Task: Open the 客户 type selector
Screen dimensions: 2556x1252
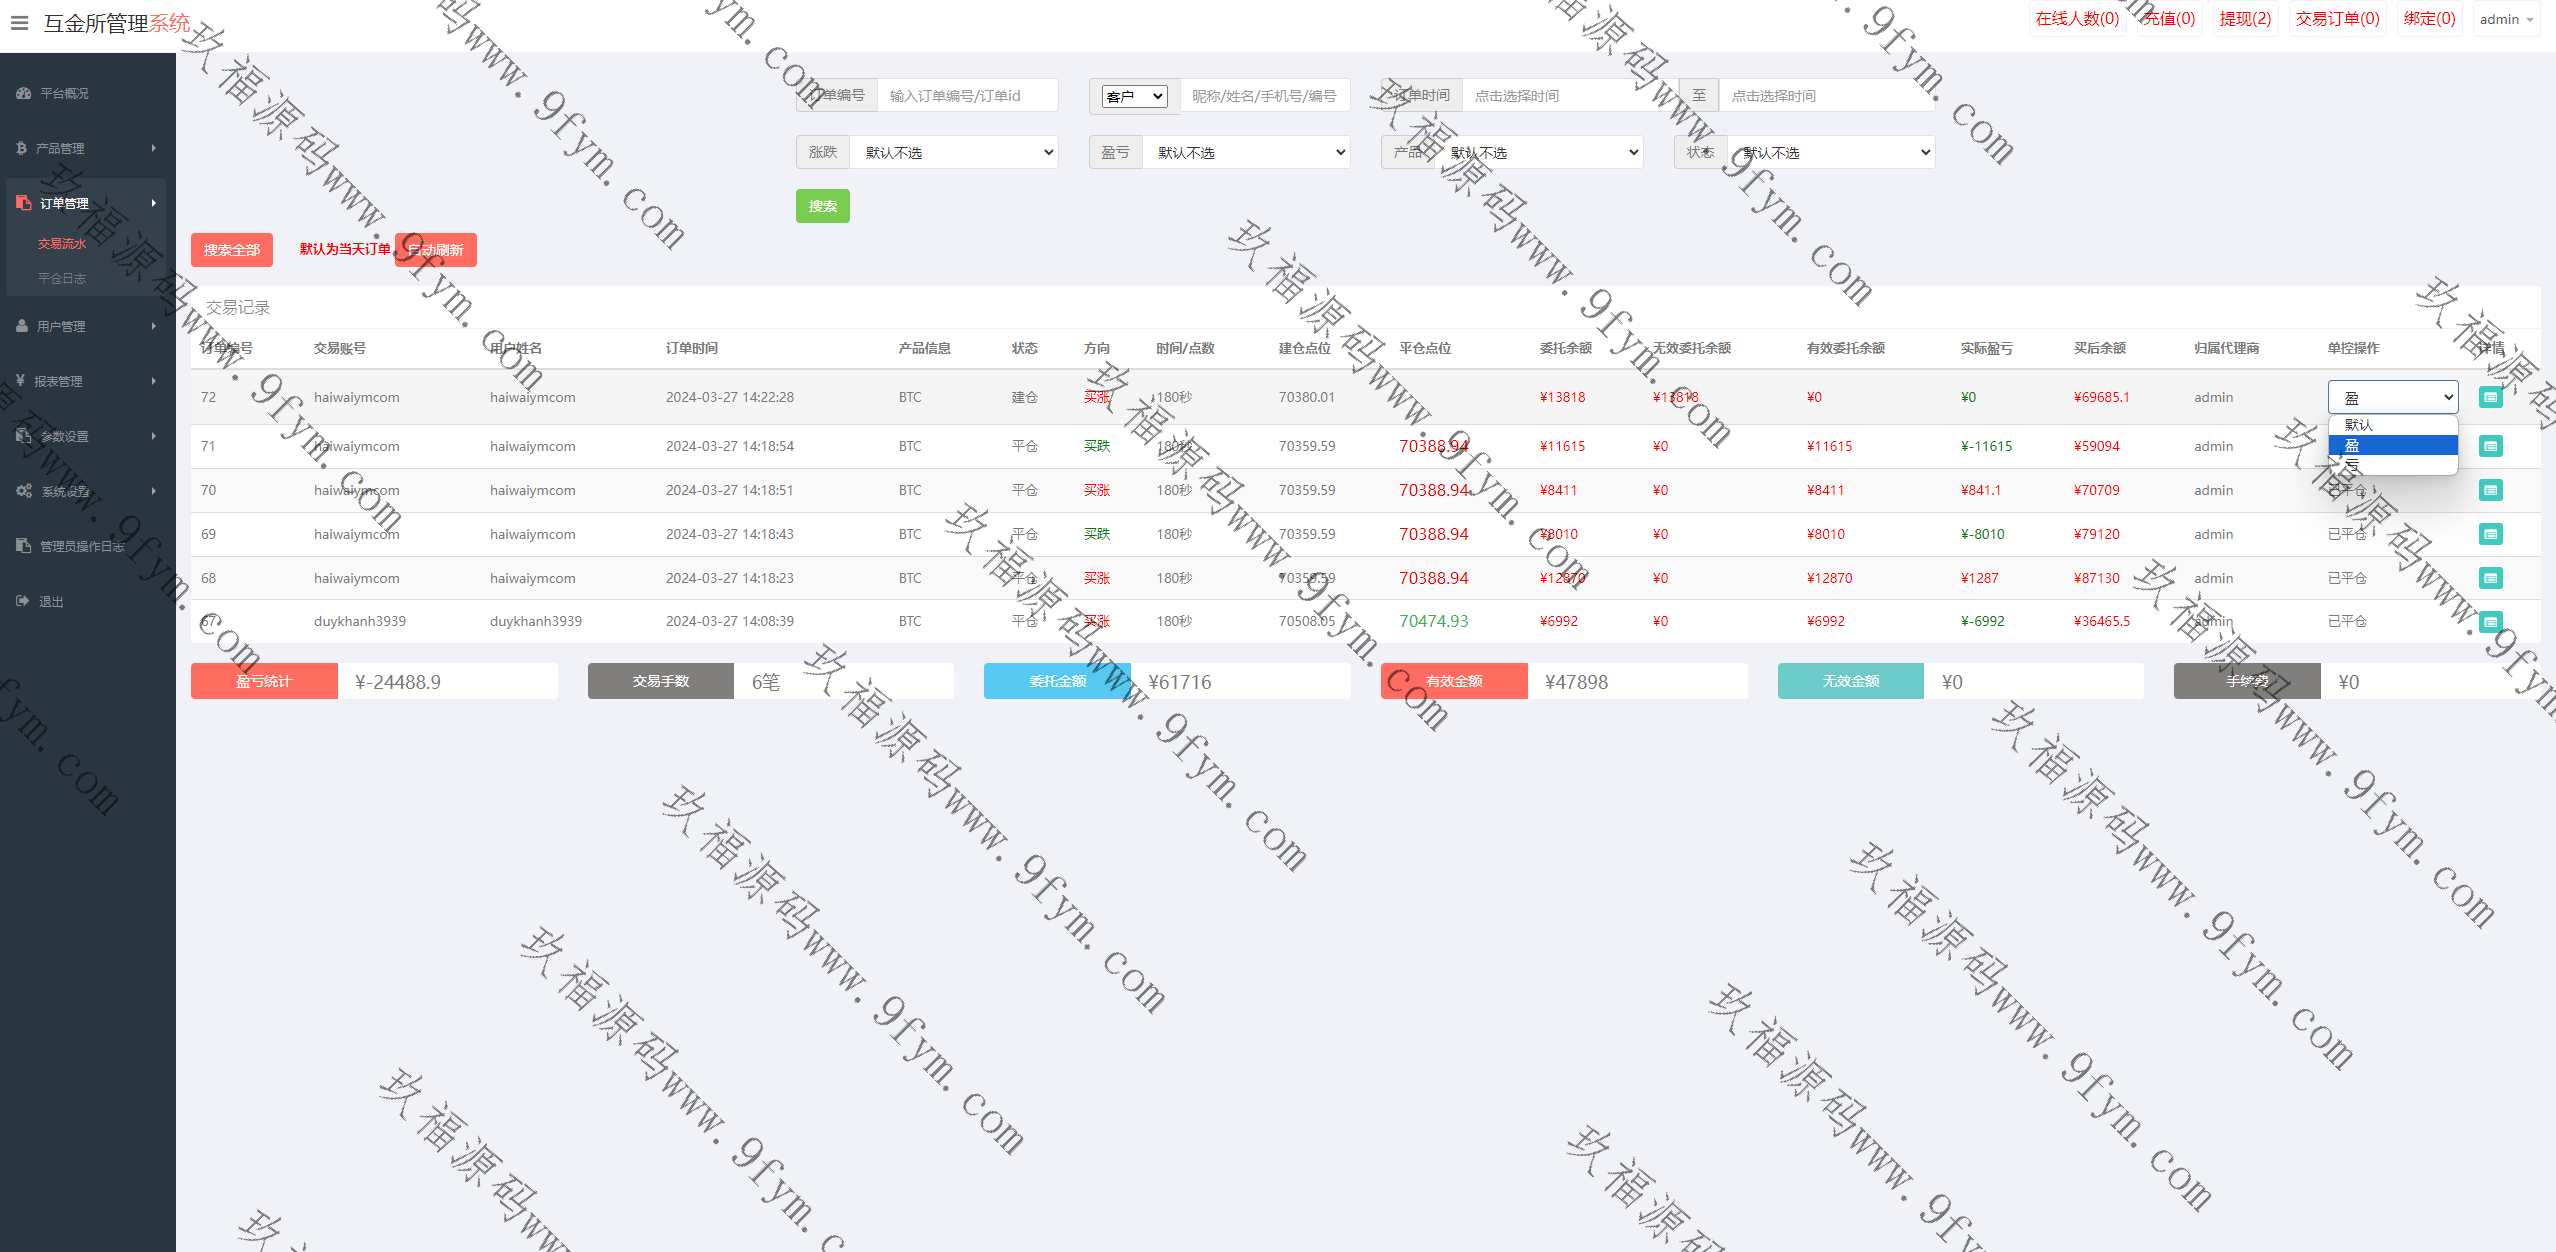Action: (1134, 96)
